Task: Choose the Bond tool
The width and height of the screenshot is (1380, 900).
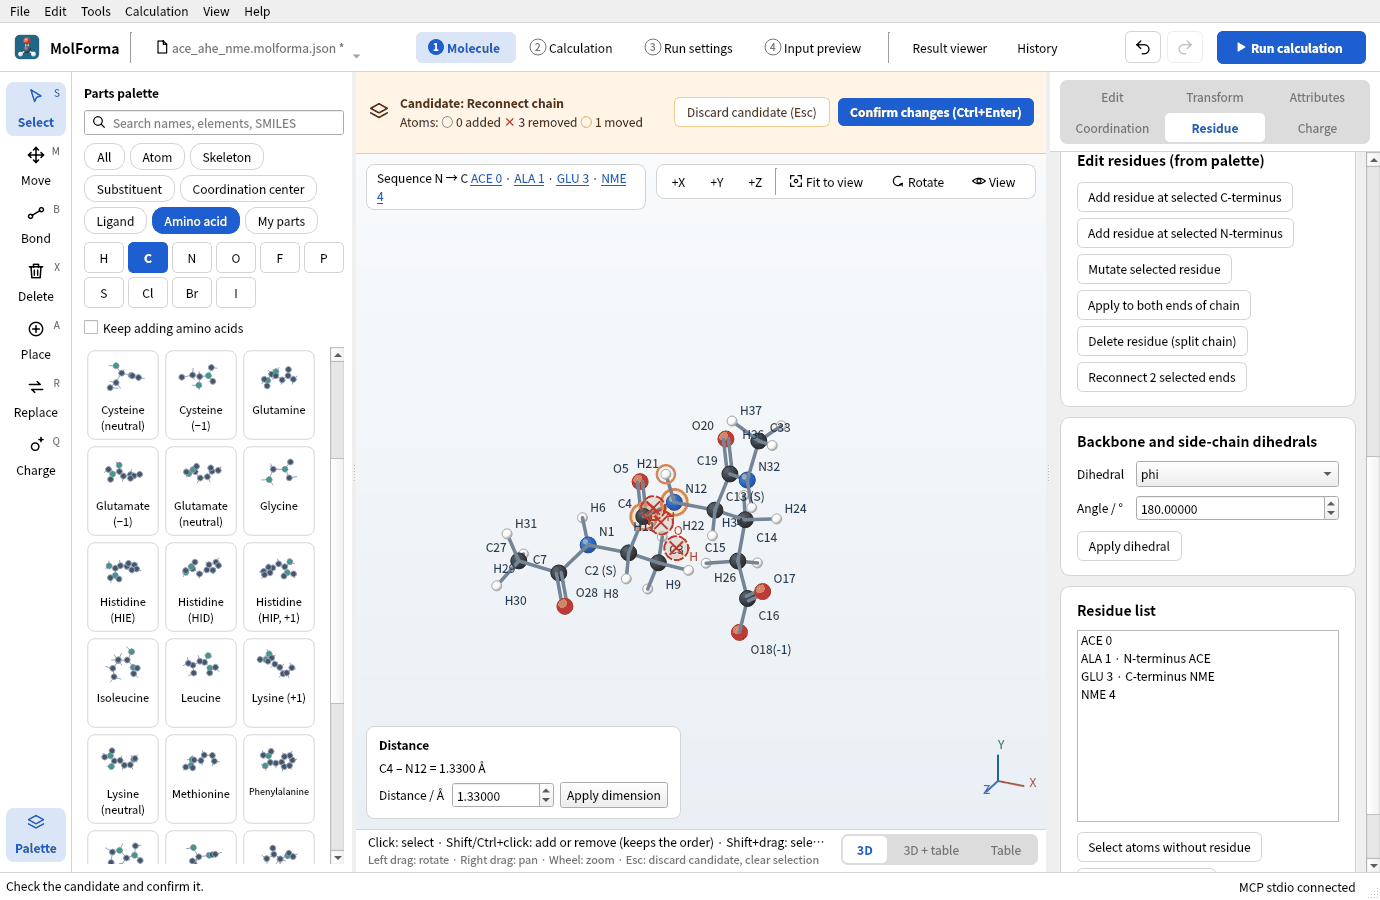Action: coord(36,224)
